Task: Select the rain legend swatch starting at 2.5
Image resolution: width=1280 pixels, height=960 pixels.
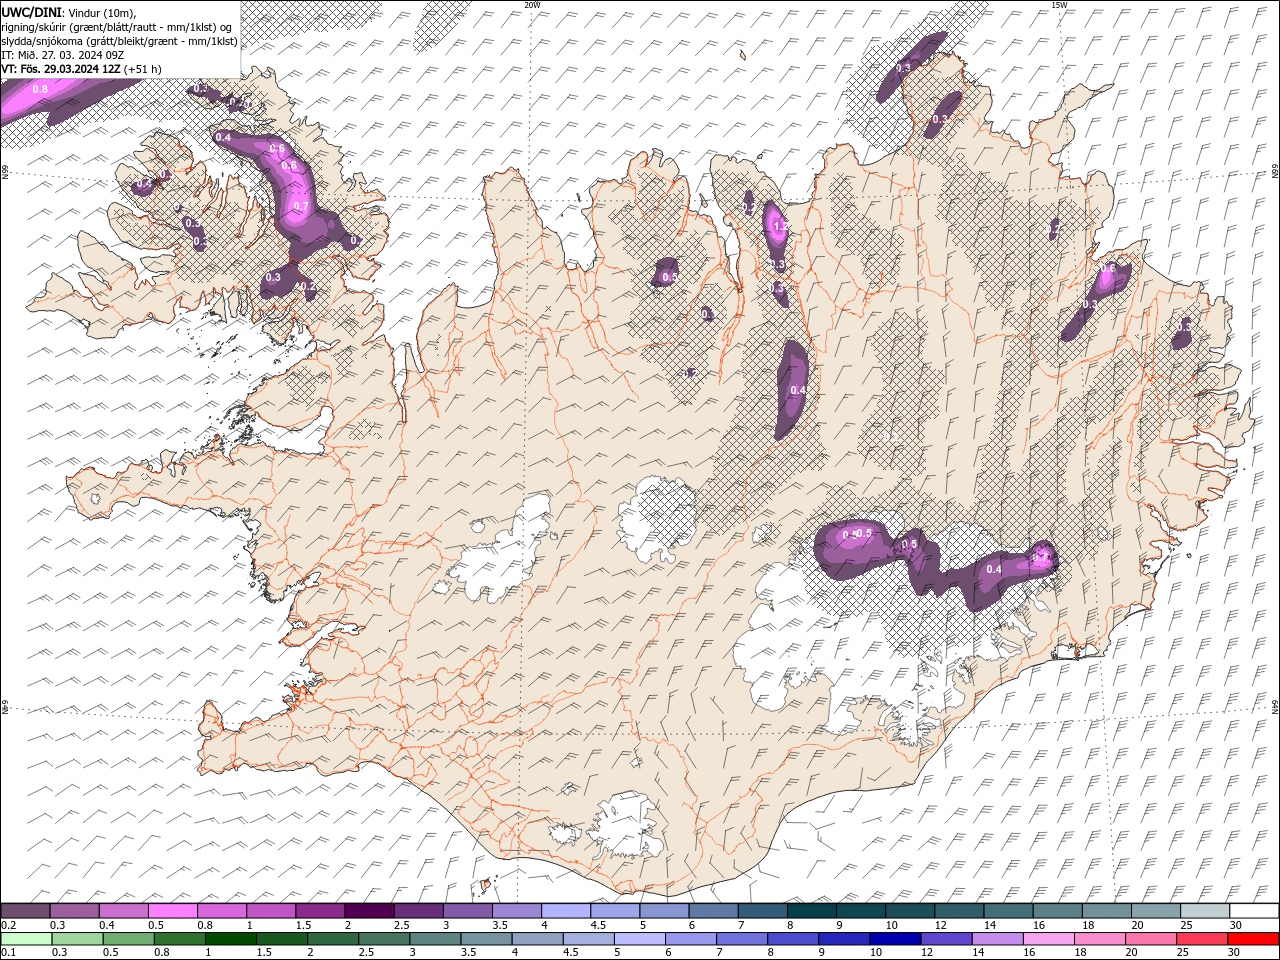Action: [x=383, y=939]
